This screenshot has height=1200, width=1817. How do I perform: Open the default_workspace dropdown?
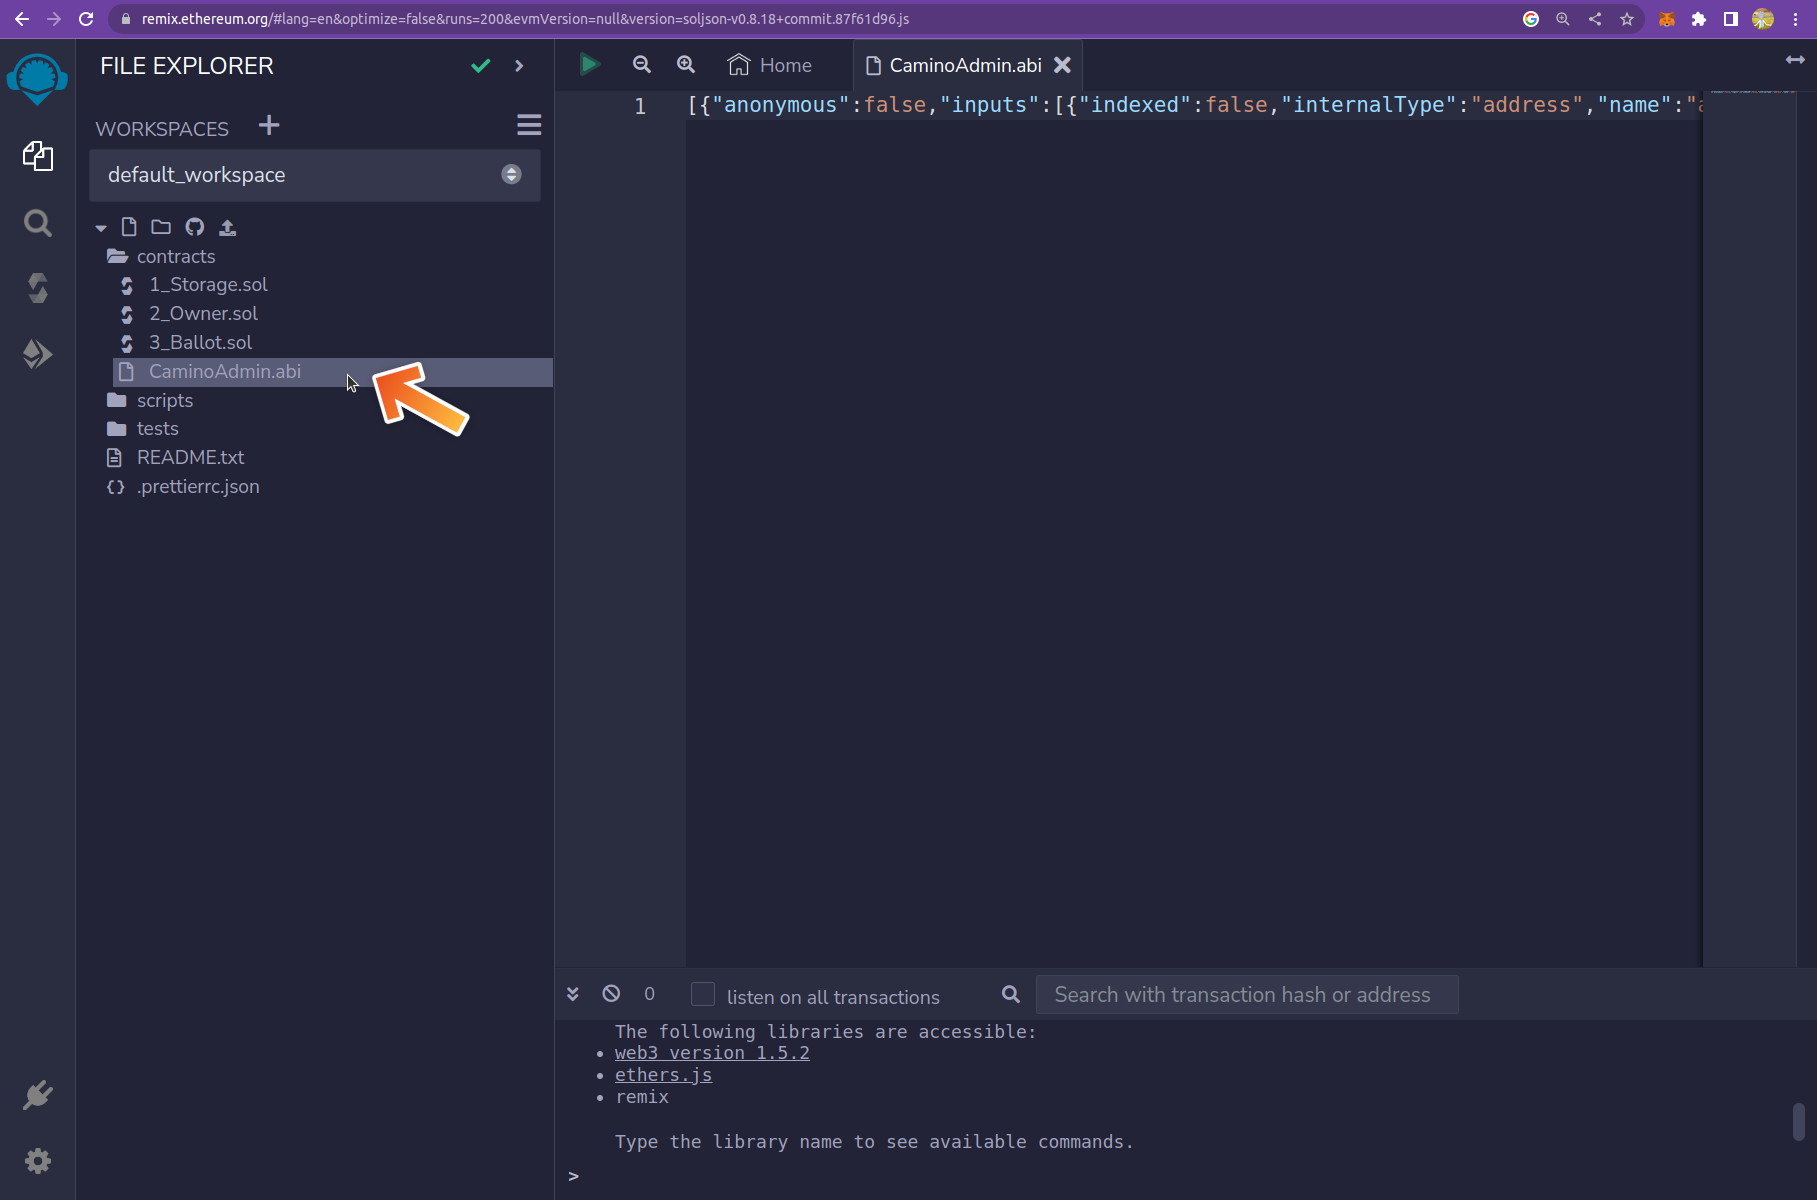tap(314, 175)
